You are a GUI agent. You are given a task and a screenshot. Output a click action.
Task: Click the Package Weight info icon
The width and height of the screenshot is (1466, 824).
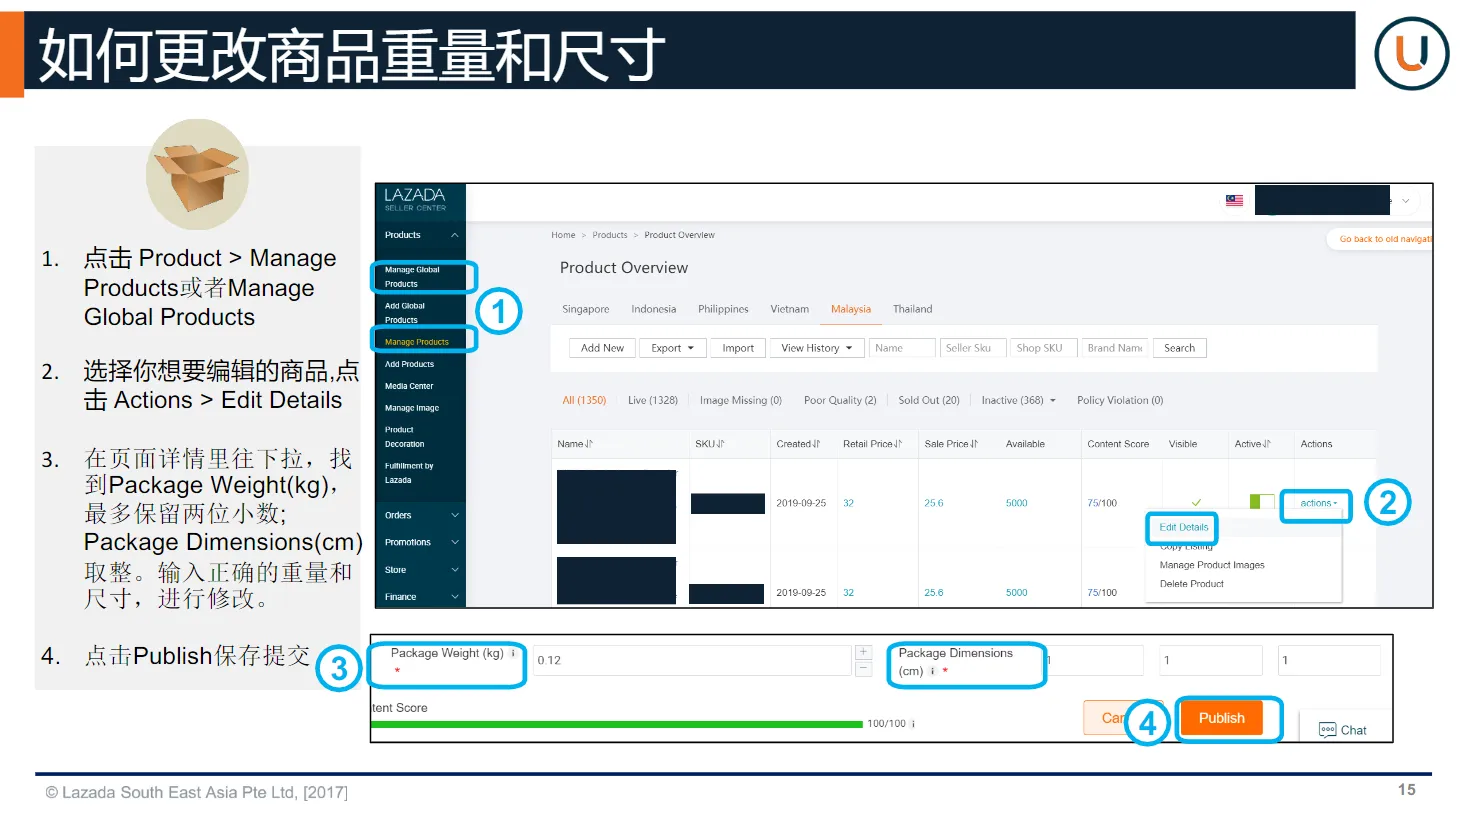[x=513, y=651]
